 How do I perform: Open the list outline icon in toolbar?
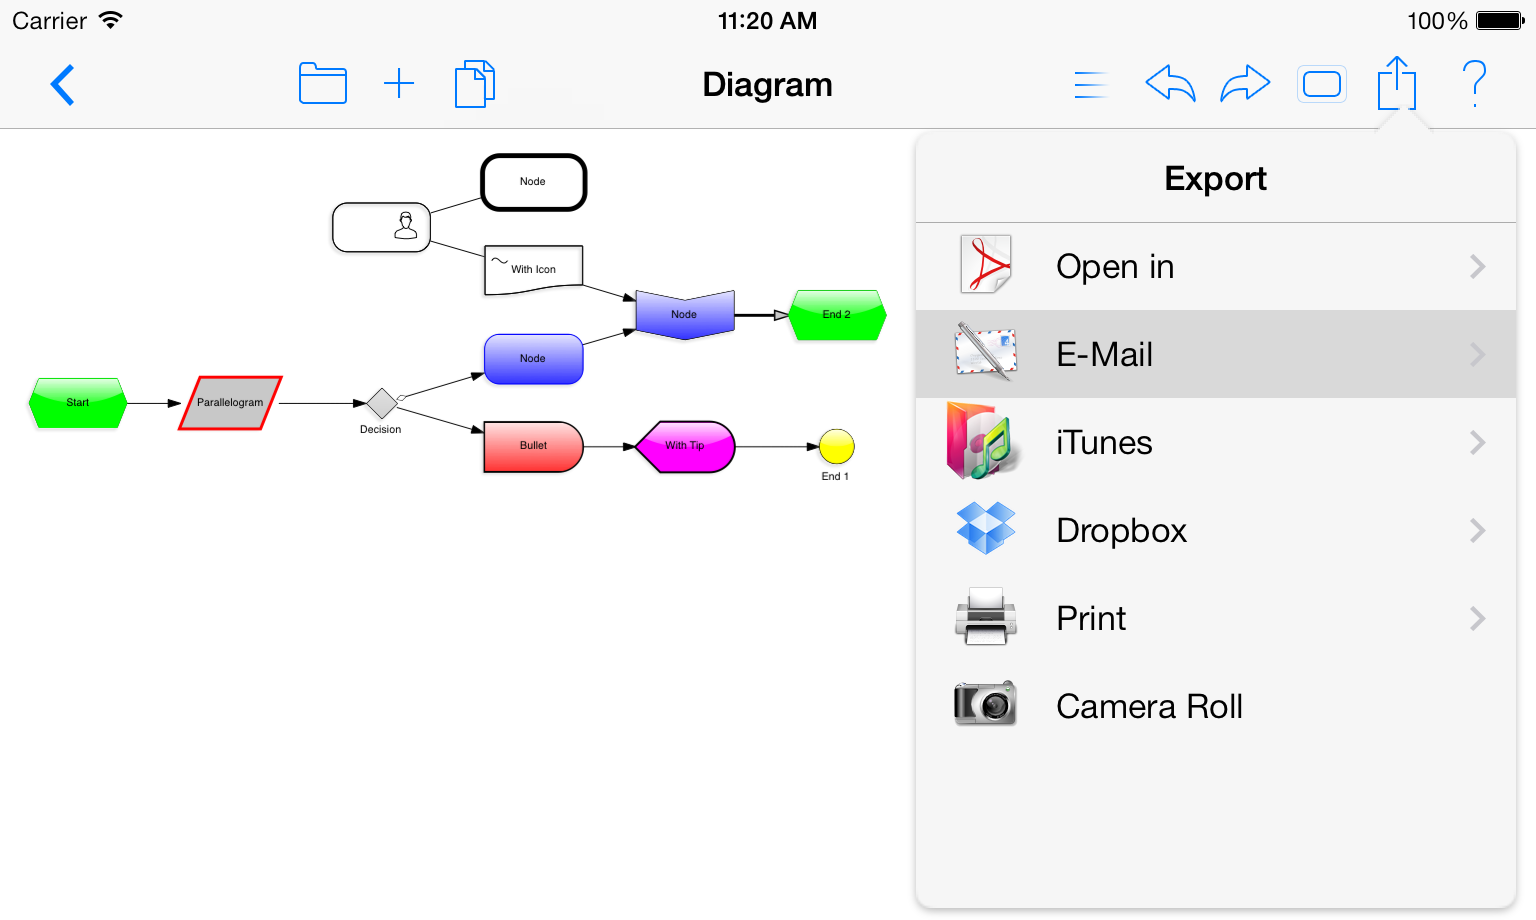pos(1091,85)
